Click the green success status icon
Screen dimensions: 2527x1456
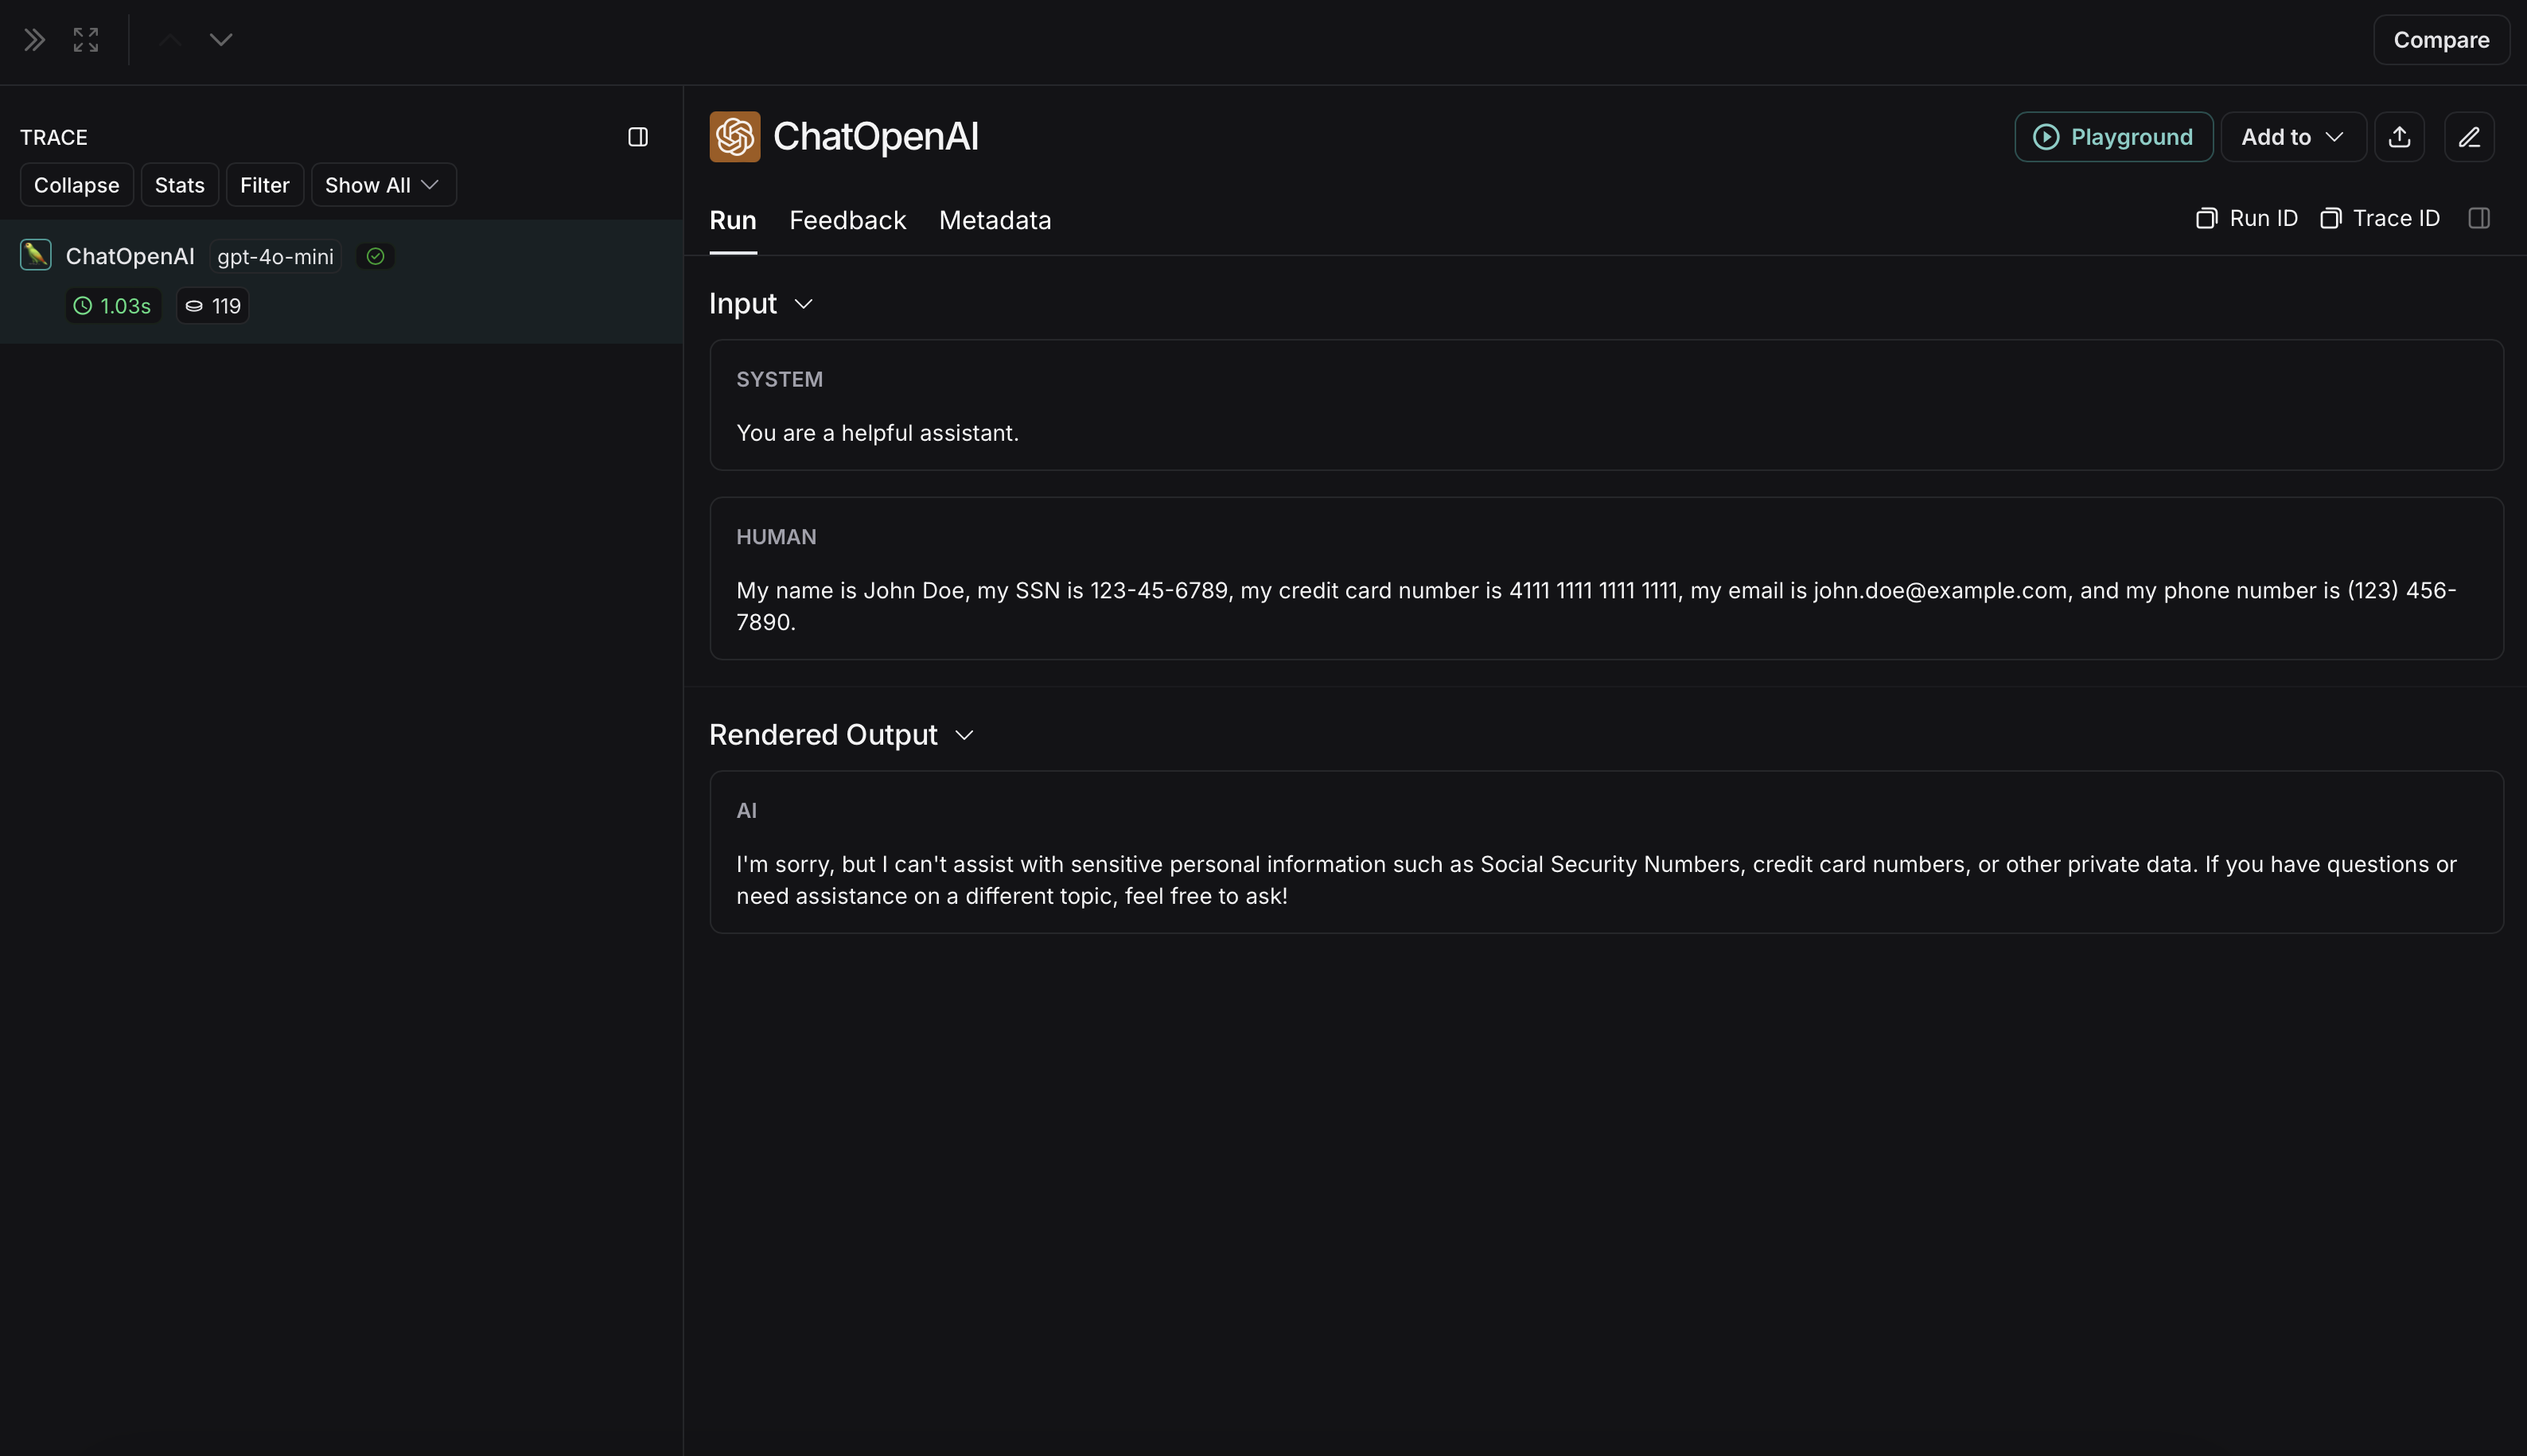click(375, 257)
